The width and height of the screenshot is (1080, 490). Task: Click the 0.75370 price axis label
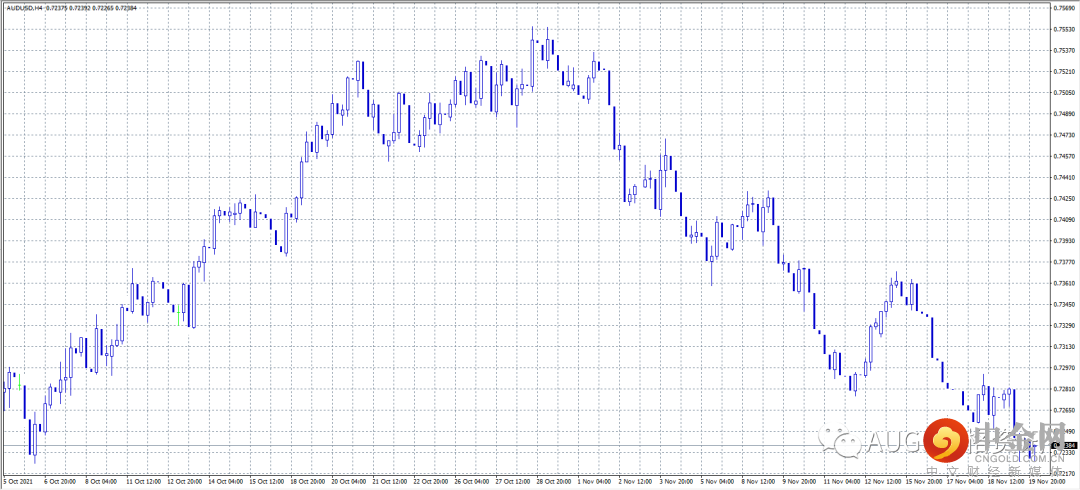pyautogui.click(x=1065, y=50)
